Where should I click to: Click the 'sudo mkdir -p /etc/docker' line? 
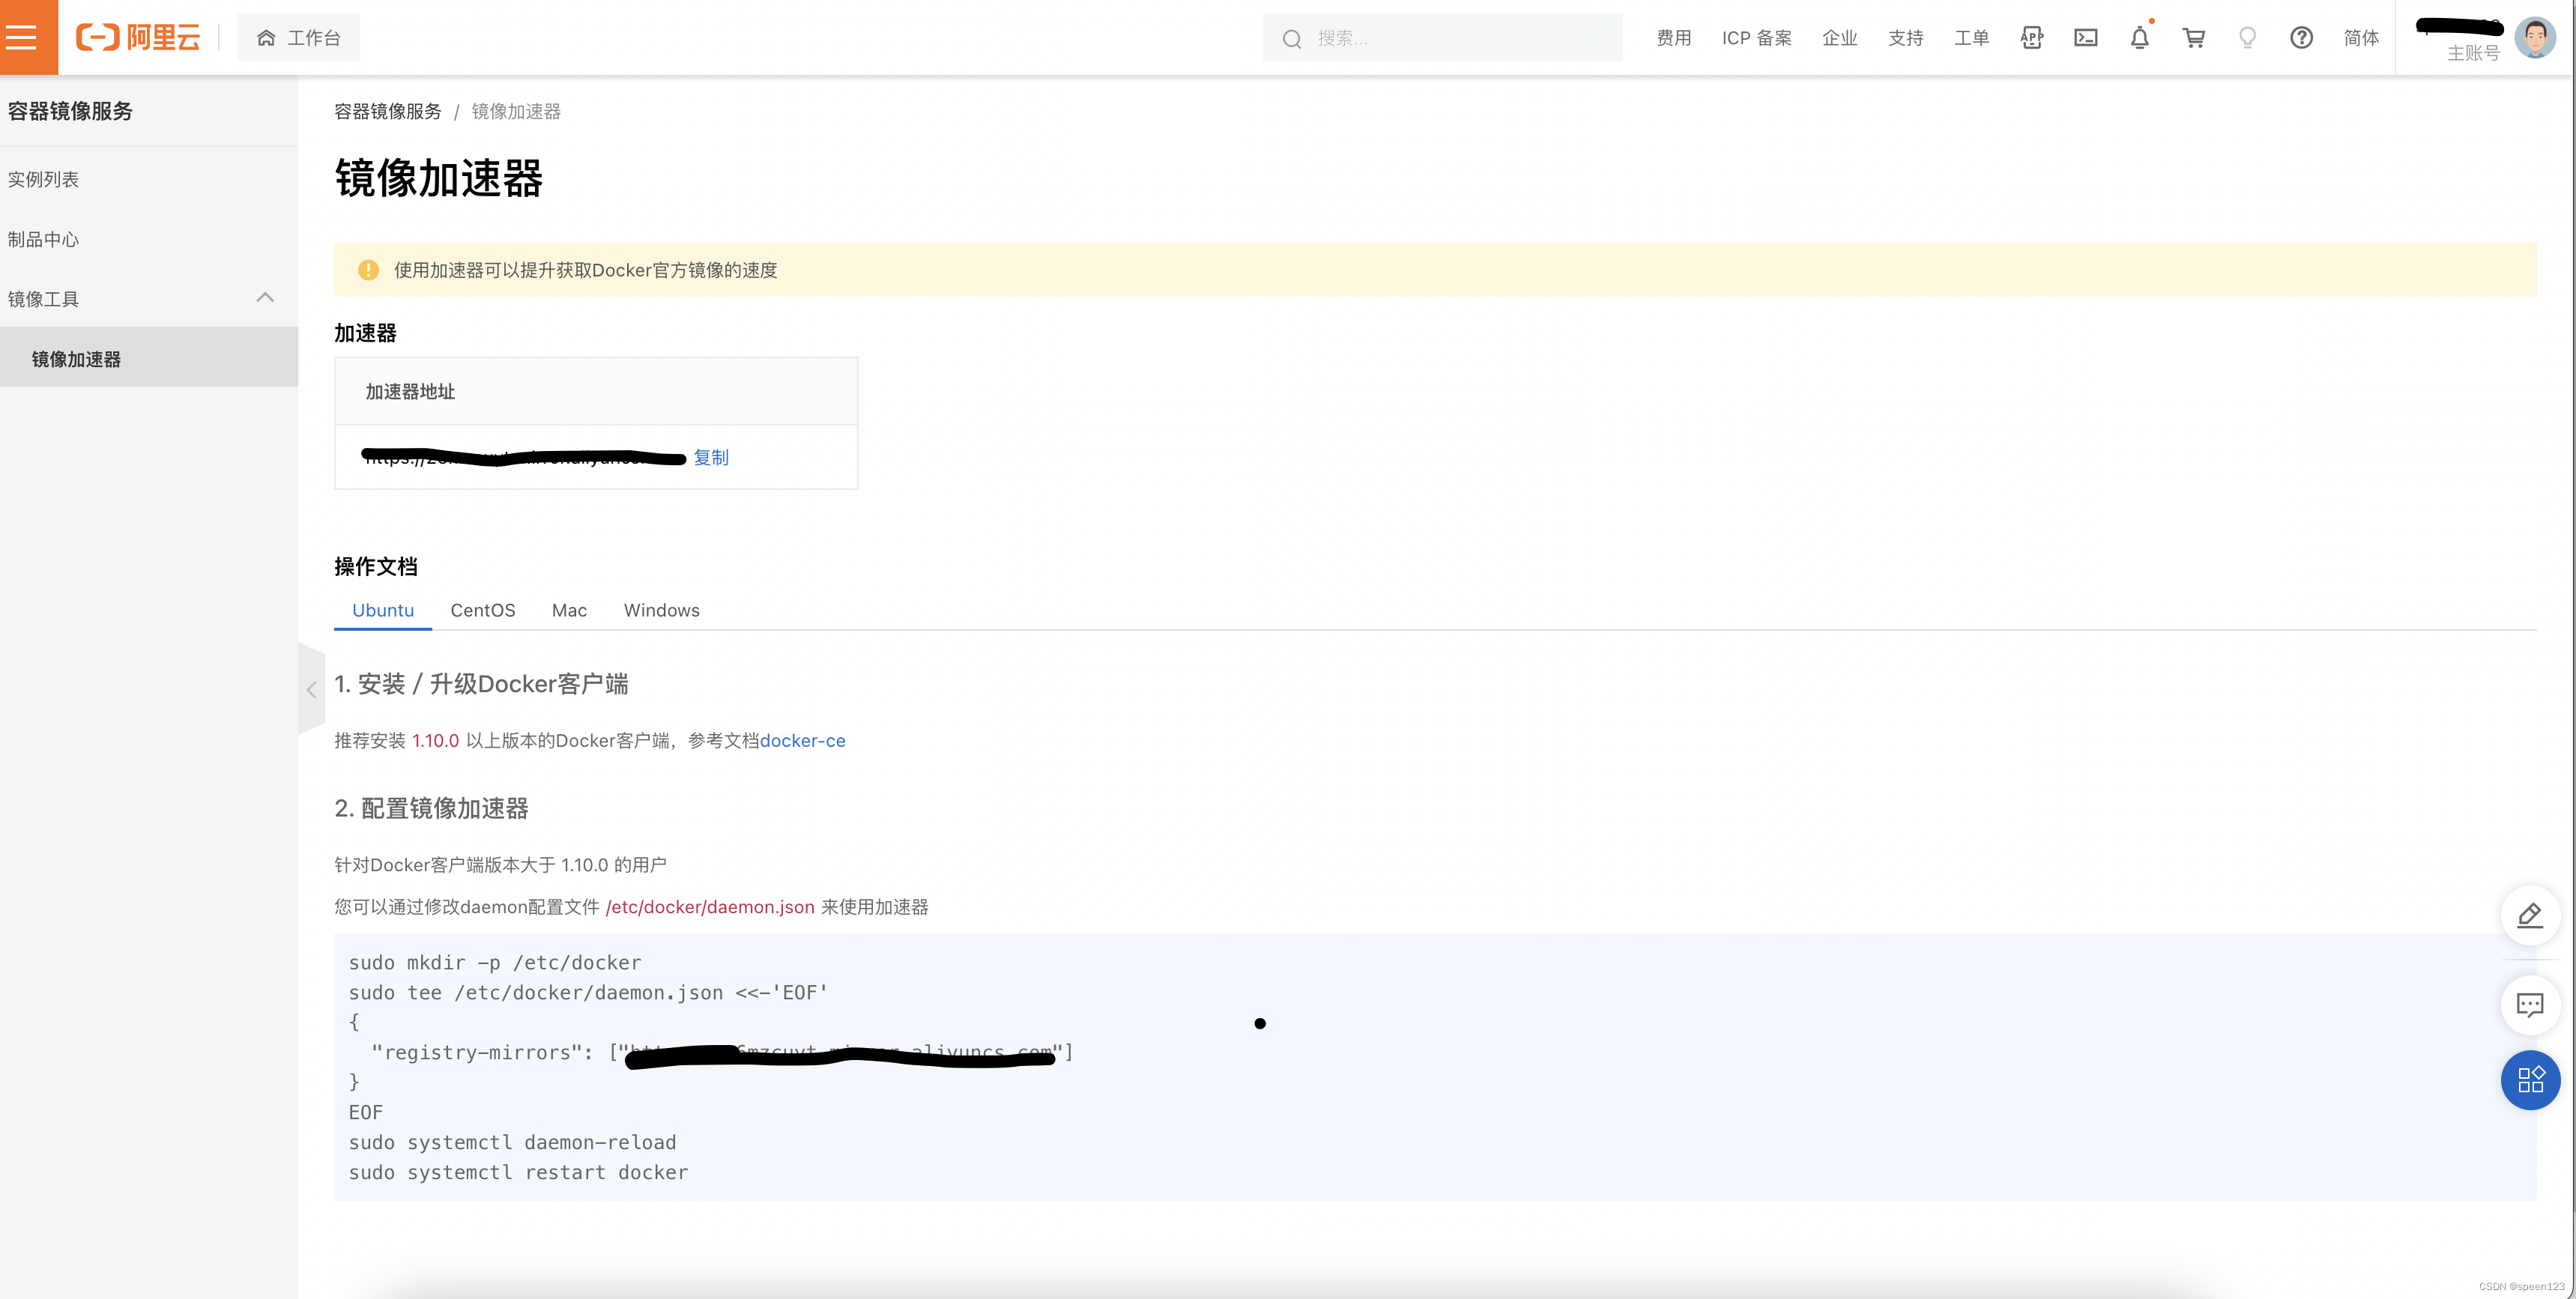[x=495, y=962]
